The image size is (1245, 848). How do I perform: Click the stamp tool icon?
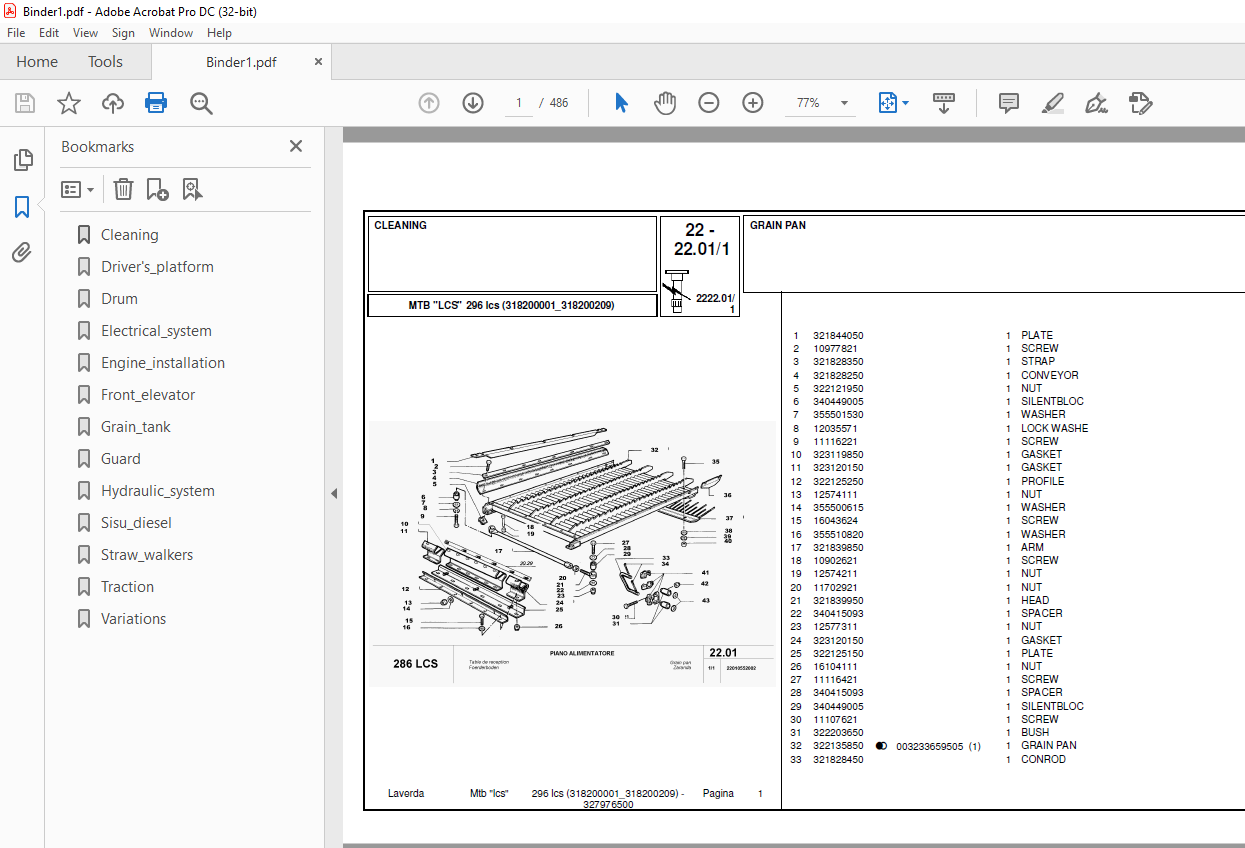coord(1141,103)
